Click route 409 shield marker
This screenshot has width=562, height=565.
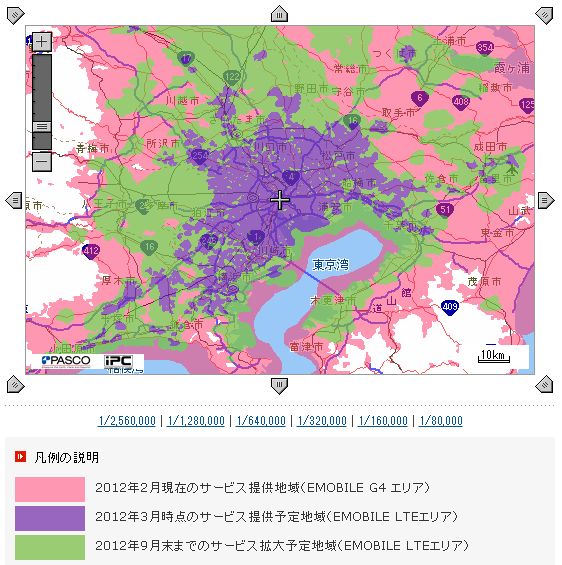pyautogui.click(x=450, y=307)
